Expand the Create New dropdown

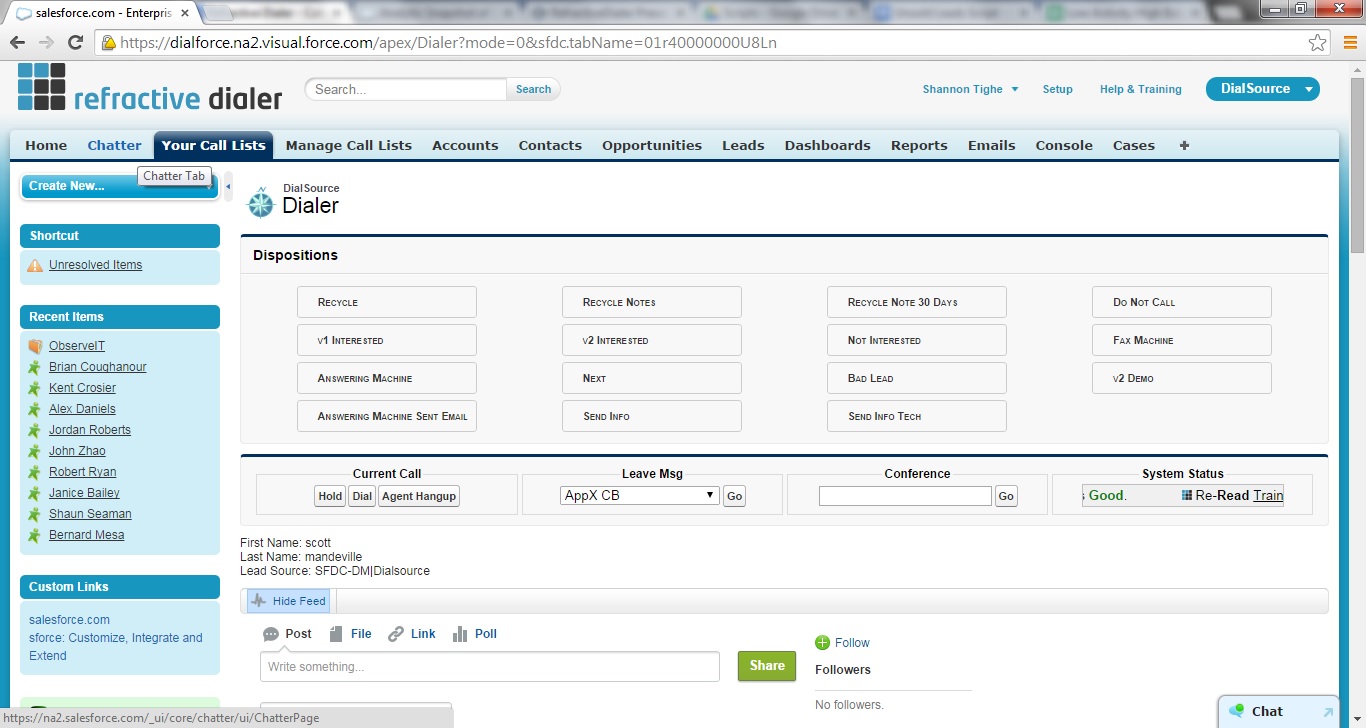[119, 186]
